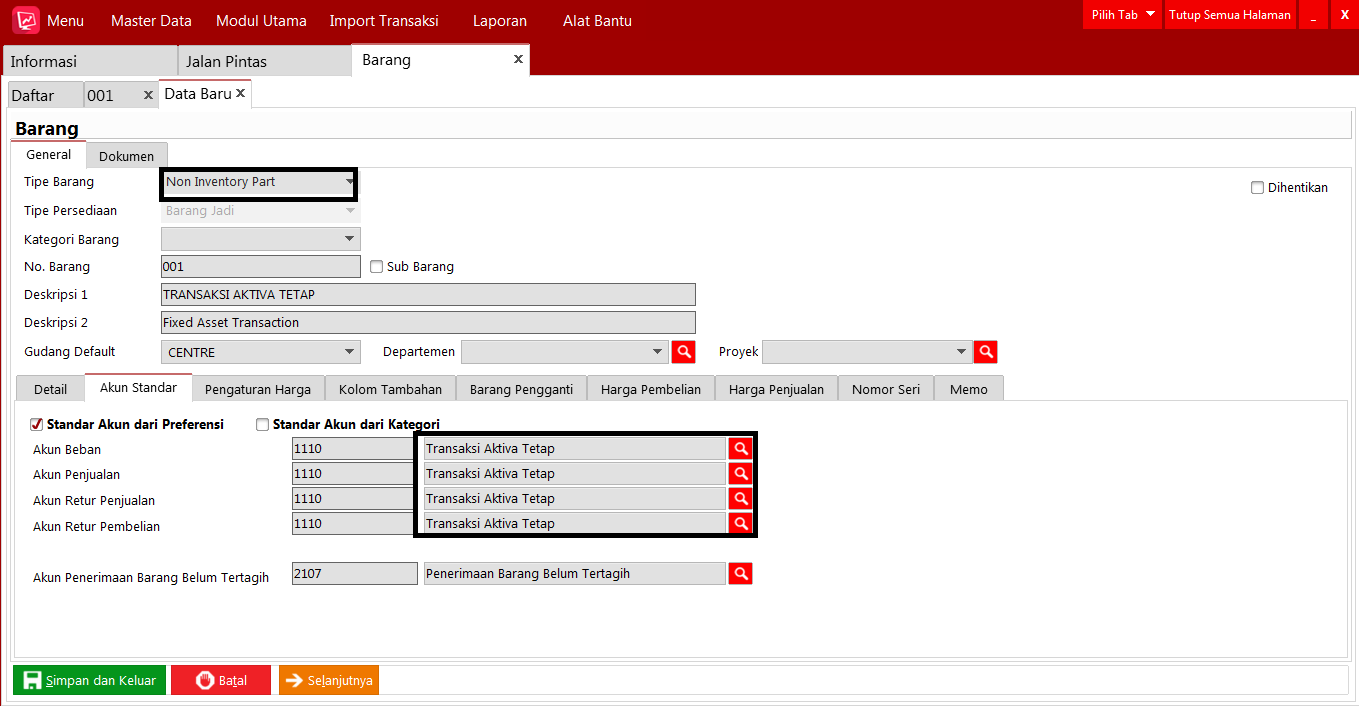
Task: Click the Simpan dan Keluar button
Action: 90,680
